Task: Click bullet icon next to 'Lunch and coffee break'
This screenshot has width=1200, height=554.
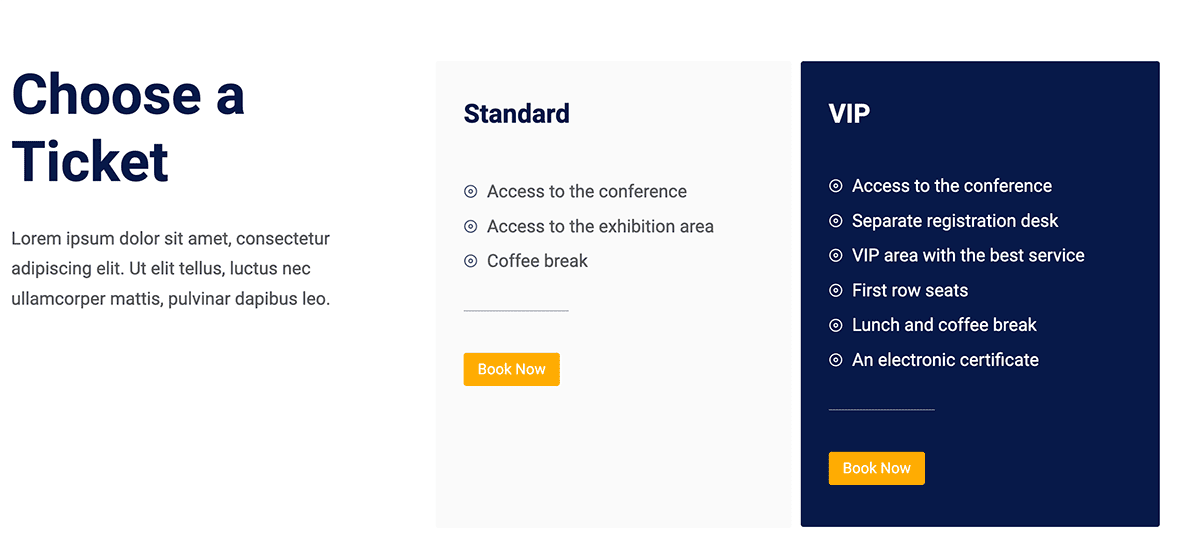Action: (x=836, y=325)
